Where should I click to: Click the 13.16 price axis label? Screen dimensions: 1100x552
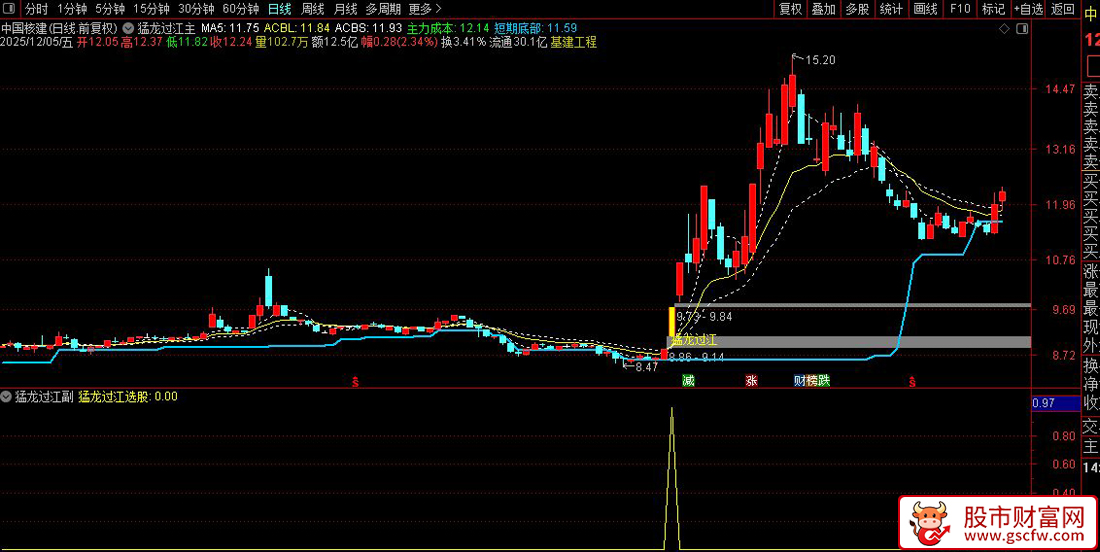(x=1058, y=149)
